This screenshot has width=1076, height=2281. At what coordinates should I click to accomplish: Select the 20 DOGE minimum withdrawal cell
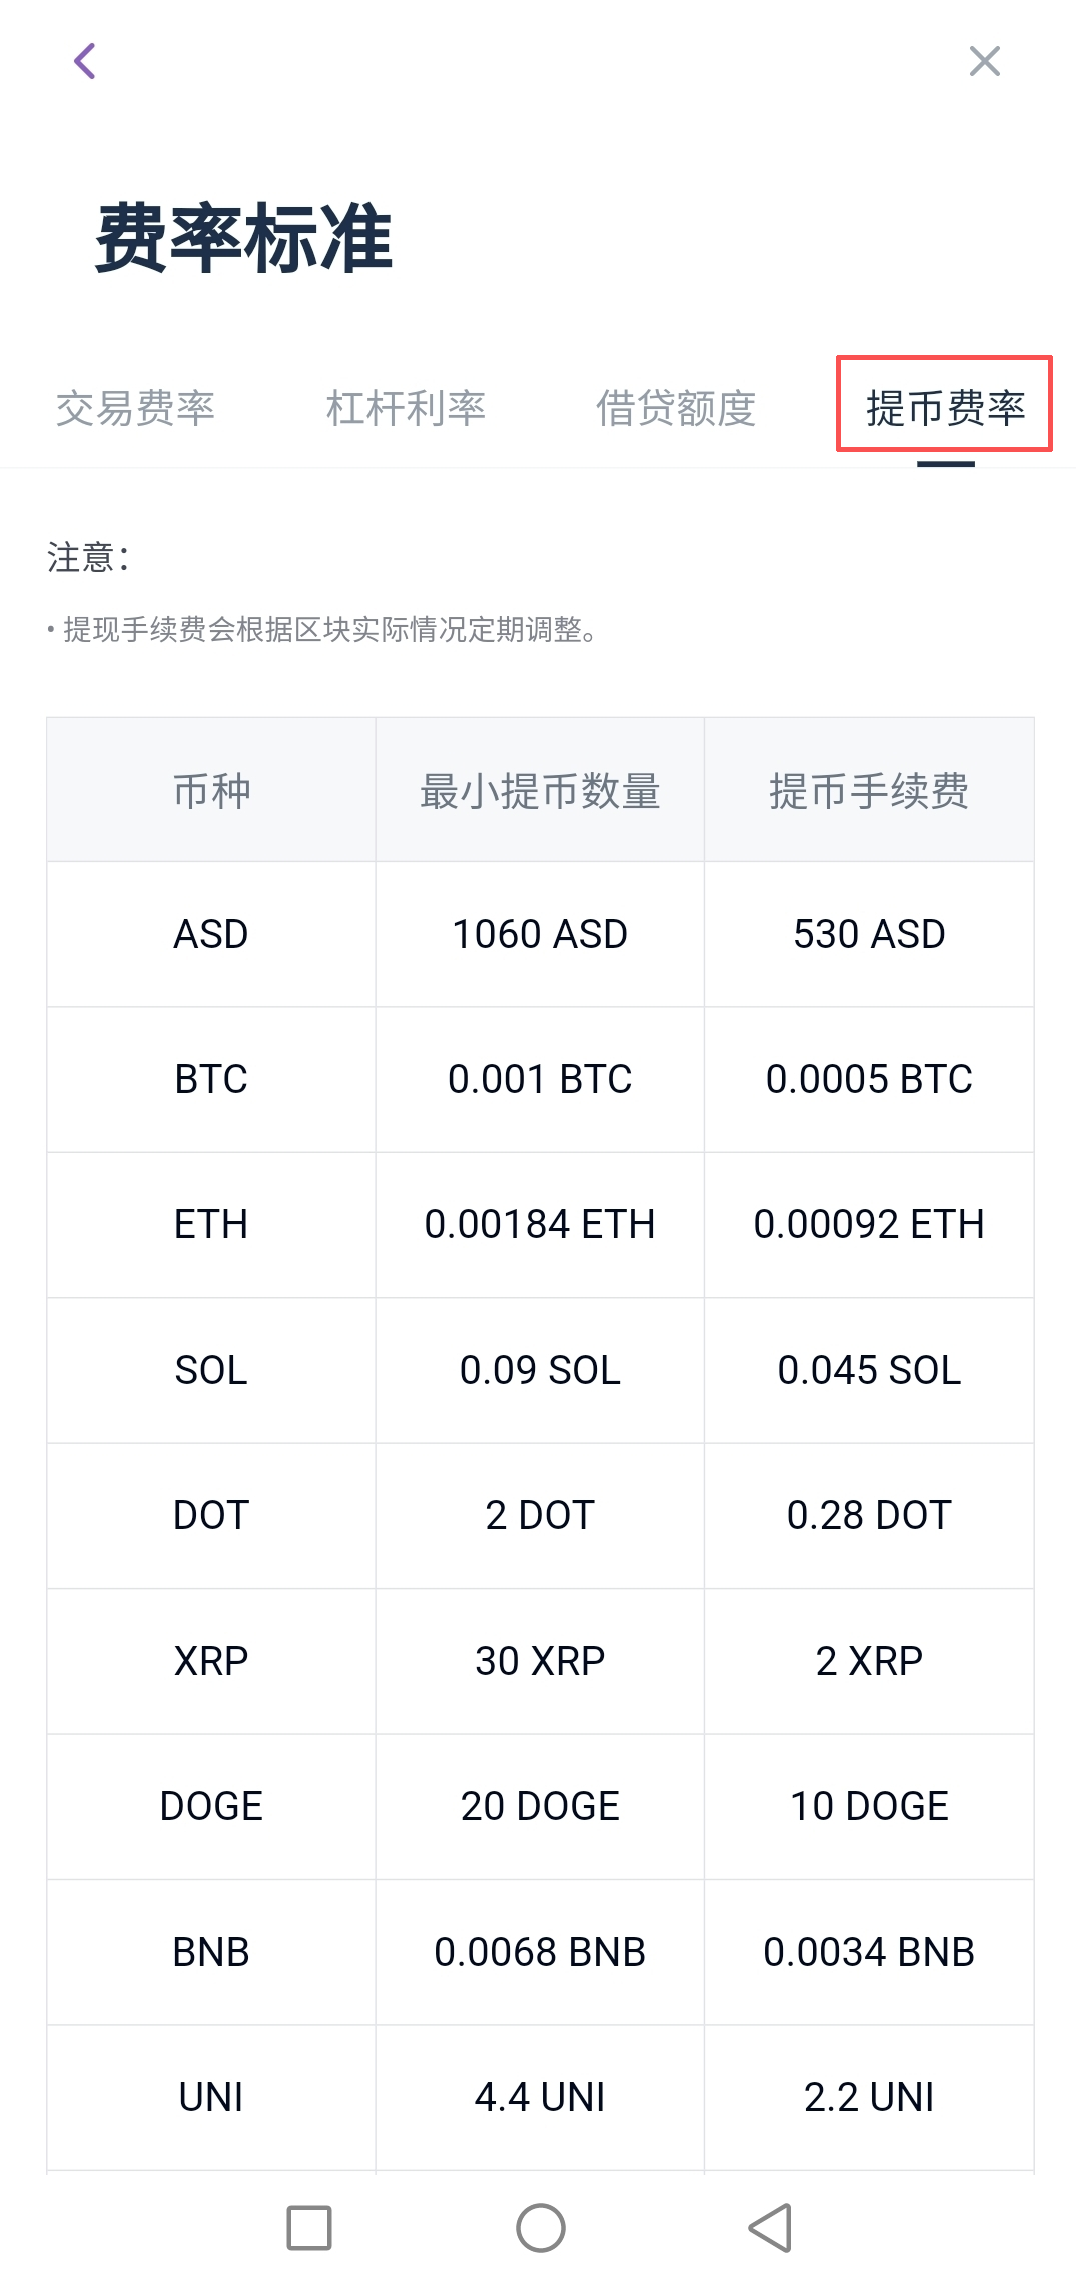[x=540, y=1806]
